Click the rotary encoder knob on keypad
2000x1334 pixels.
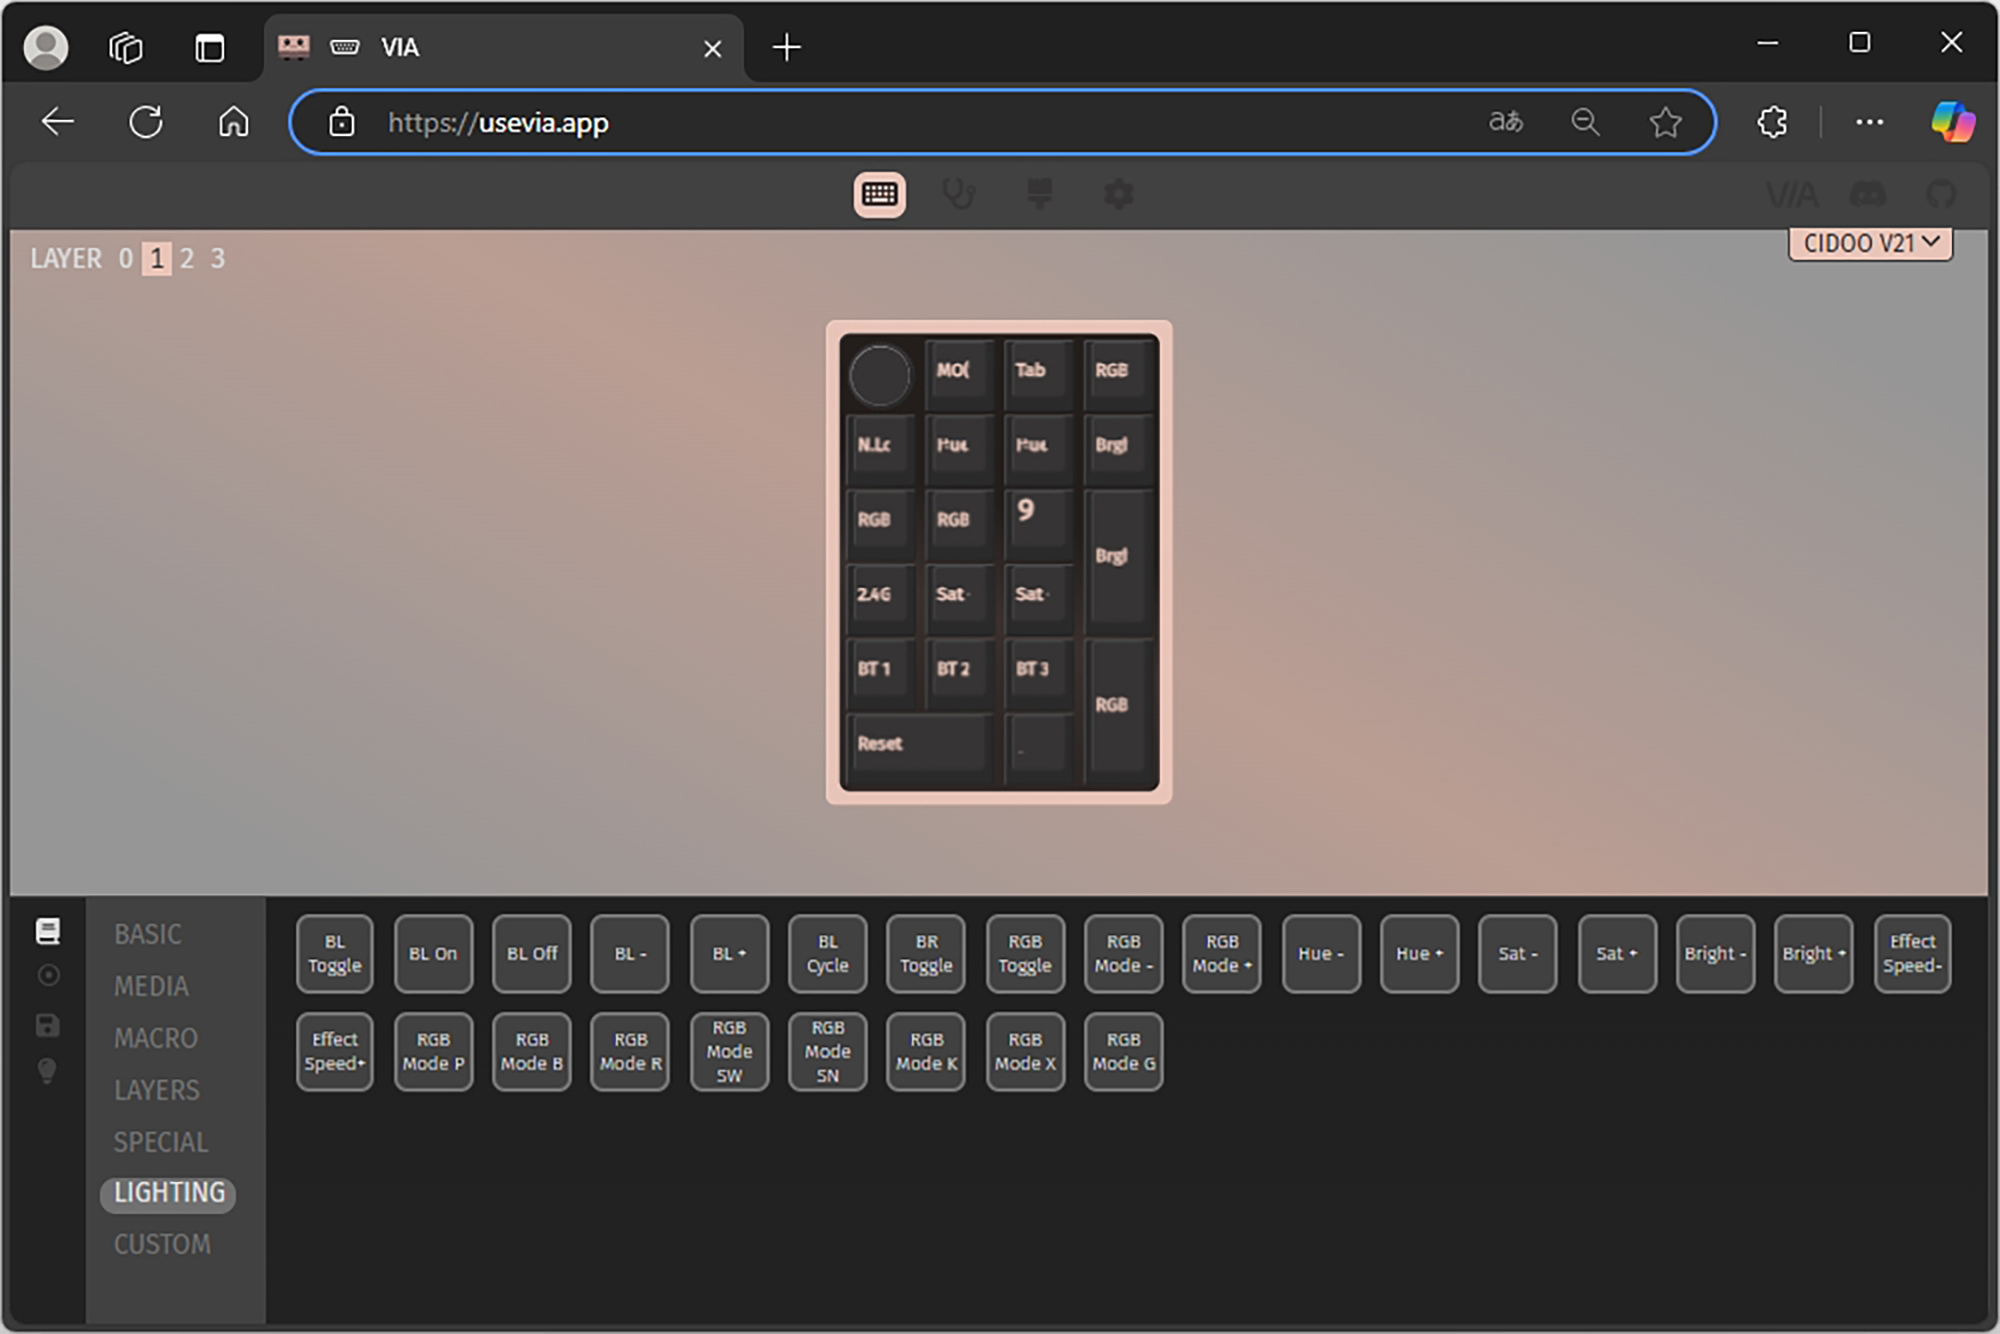(x=879, y=376)
